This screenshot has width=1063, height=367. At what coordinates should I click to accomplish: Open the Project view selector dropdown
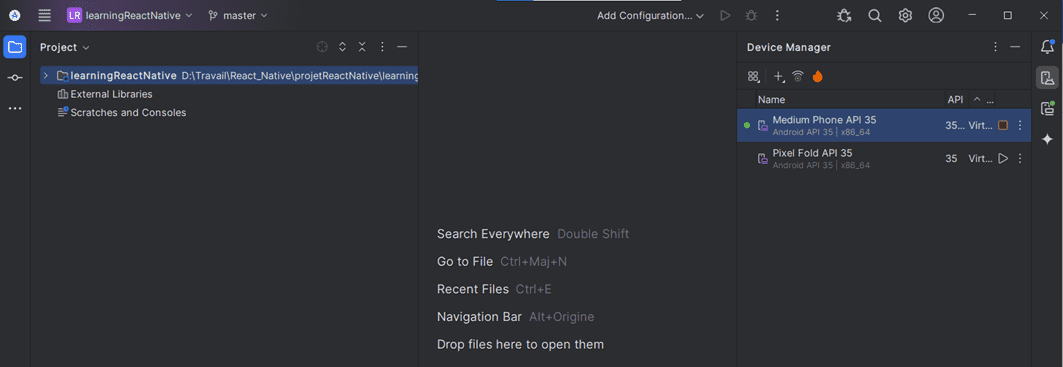click(64, 47)
